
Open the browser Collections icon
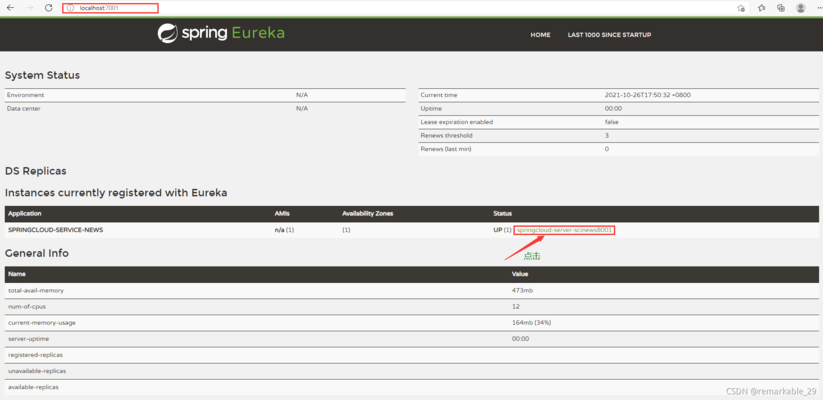pyautogui.click(x=781, y=8)
